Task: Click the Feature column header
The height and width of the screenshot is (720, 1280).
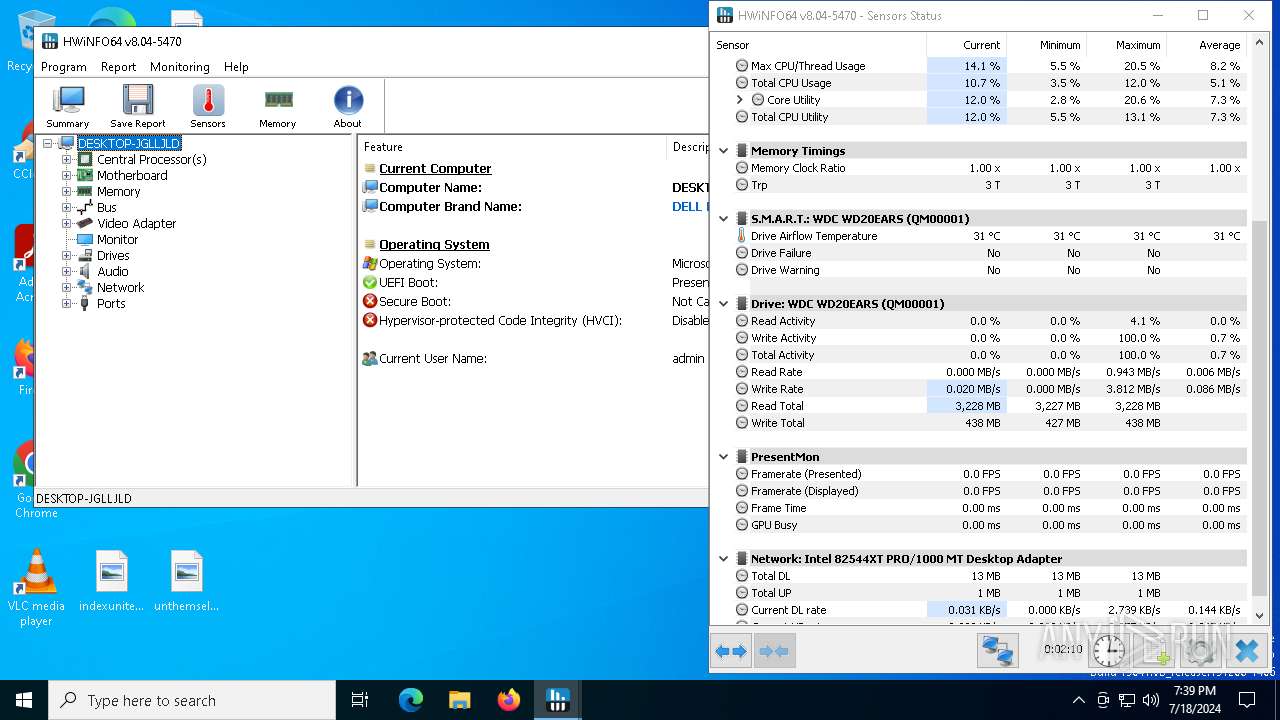Action: (512, 147)
